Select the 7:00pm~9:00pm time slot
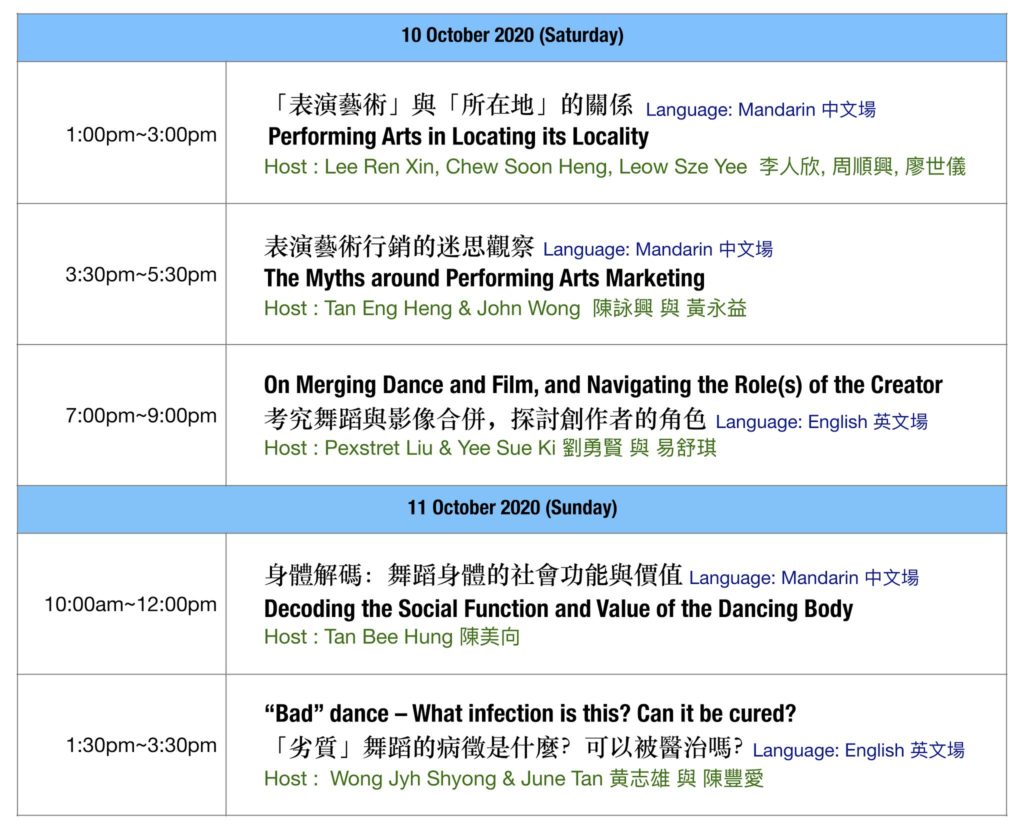This screenshot has height=831, width=1024. 141,416
